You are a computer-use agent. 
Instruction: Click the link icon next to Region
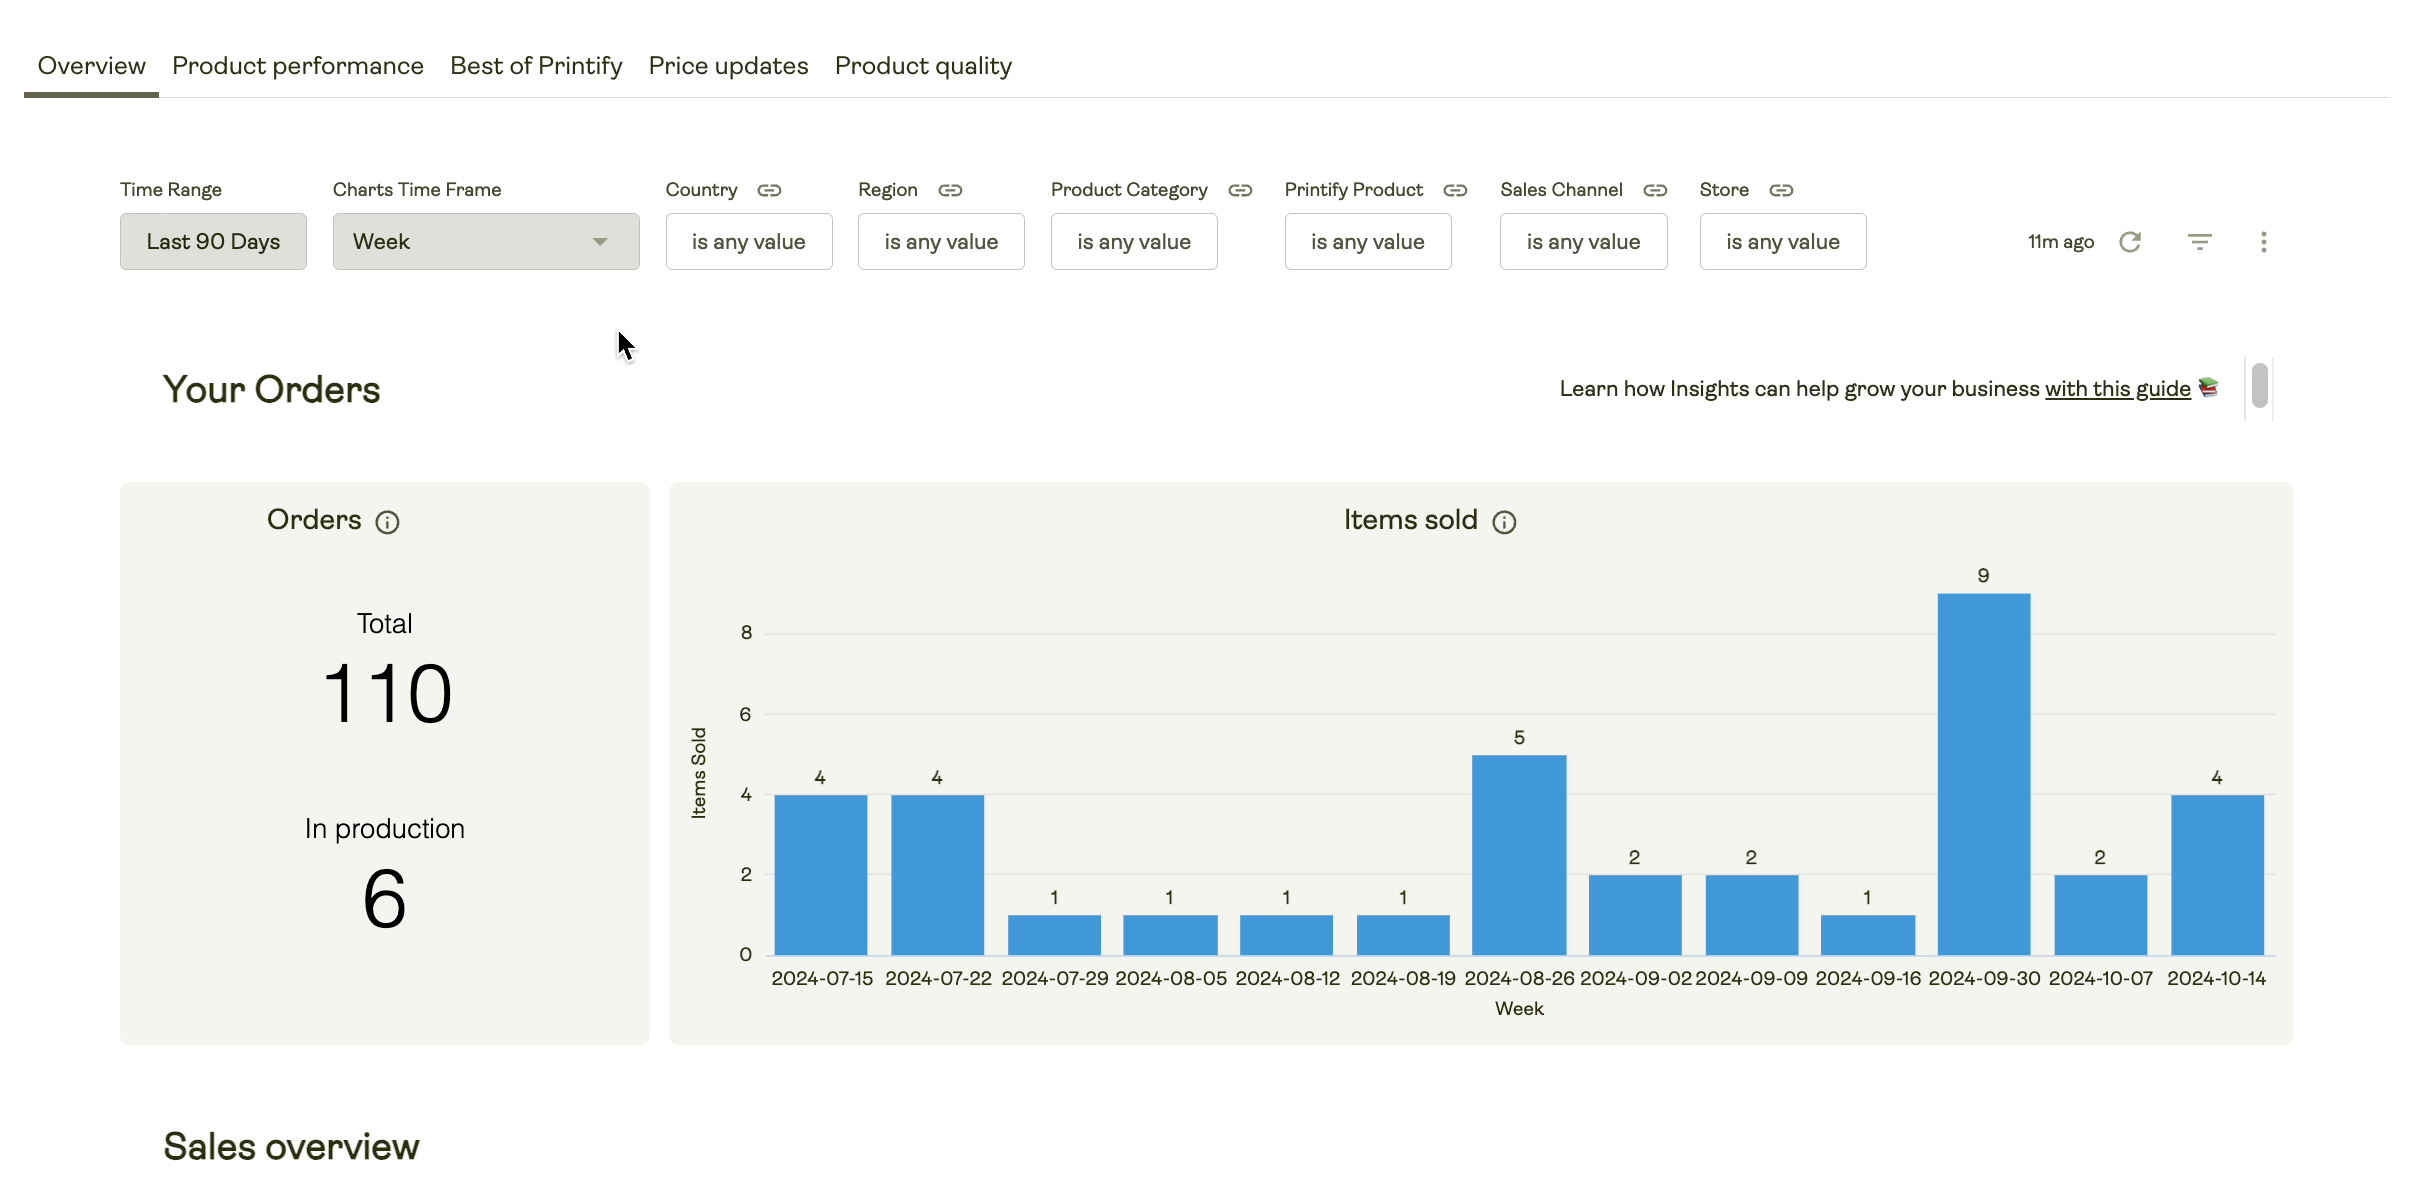(948, 190)
